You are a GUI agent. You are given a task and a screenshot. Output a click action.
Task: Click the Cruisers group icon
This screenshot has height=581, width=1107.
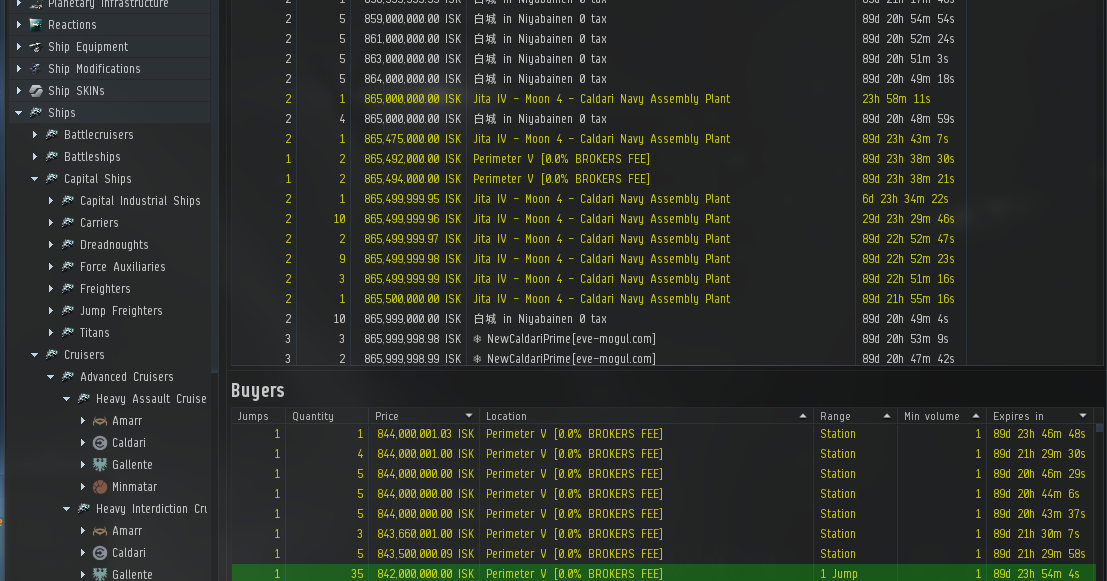(x=52, y=354)
